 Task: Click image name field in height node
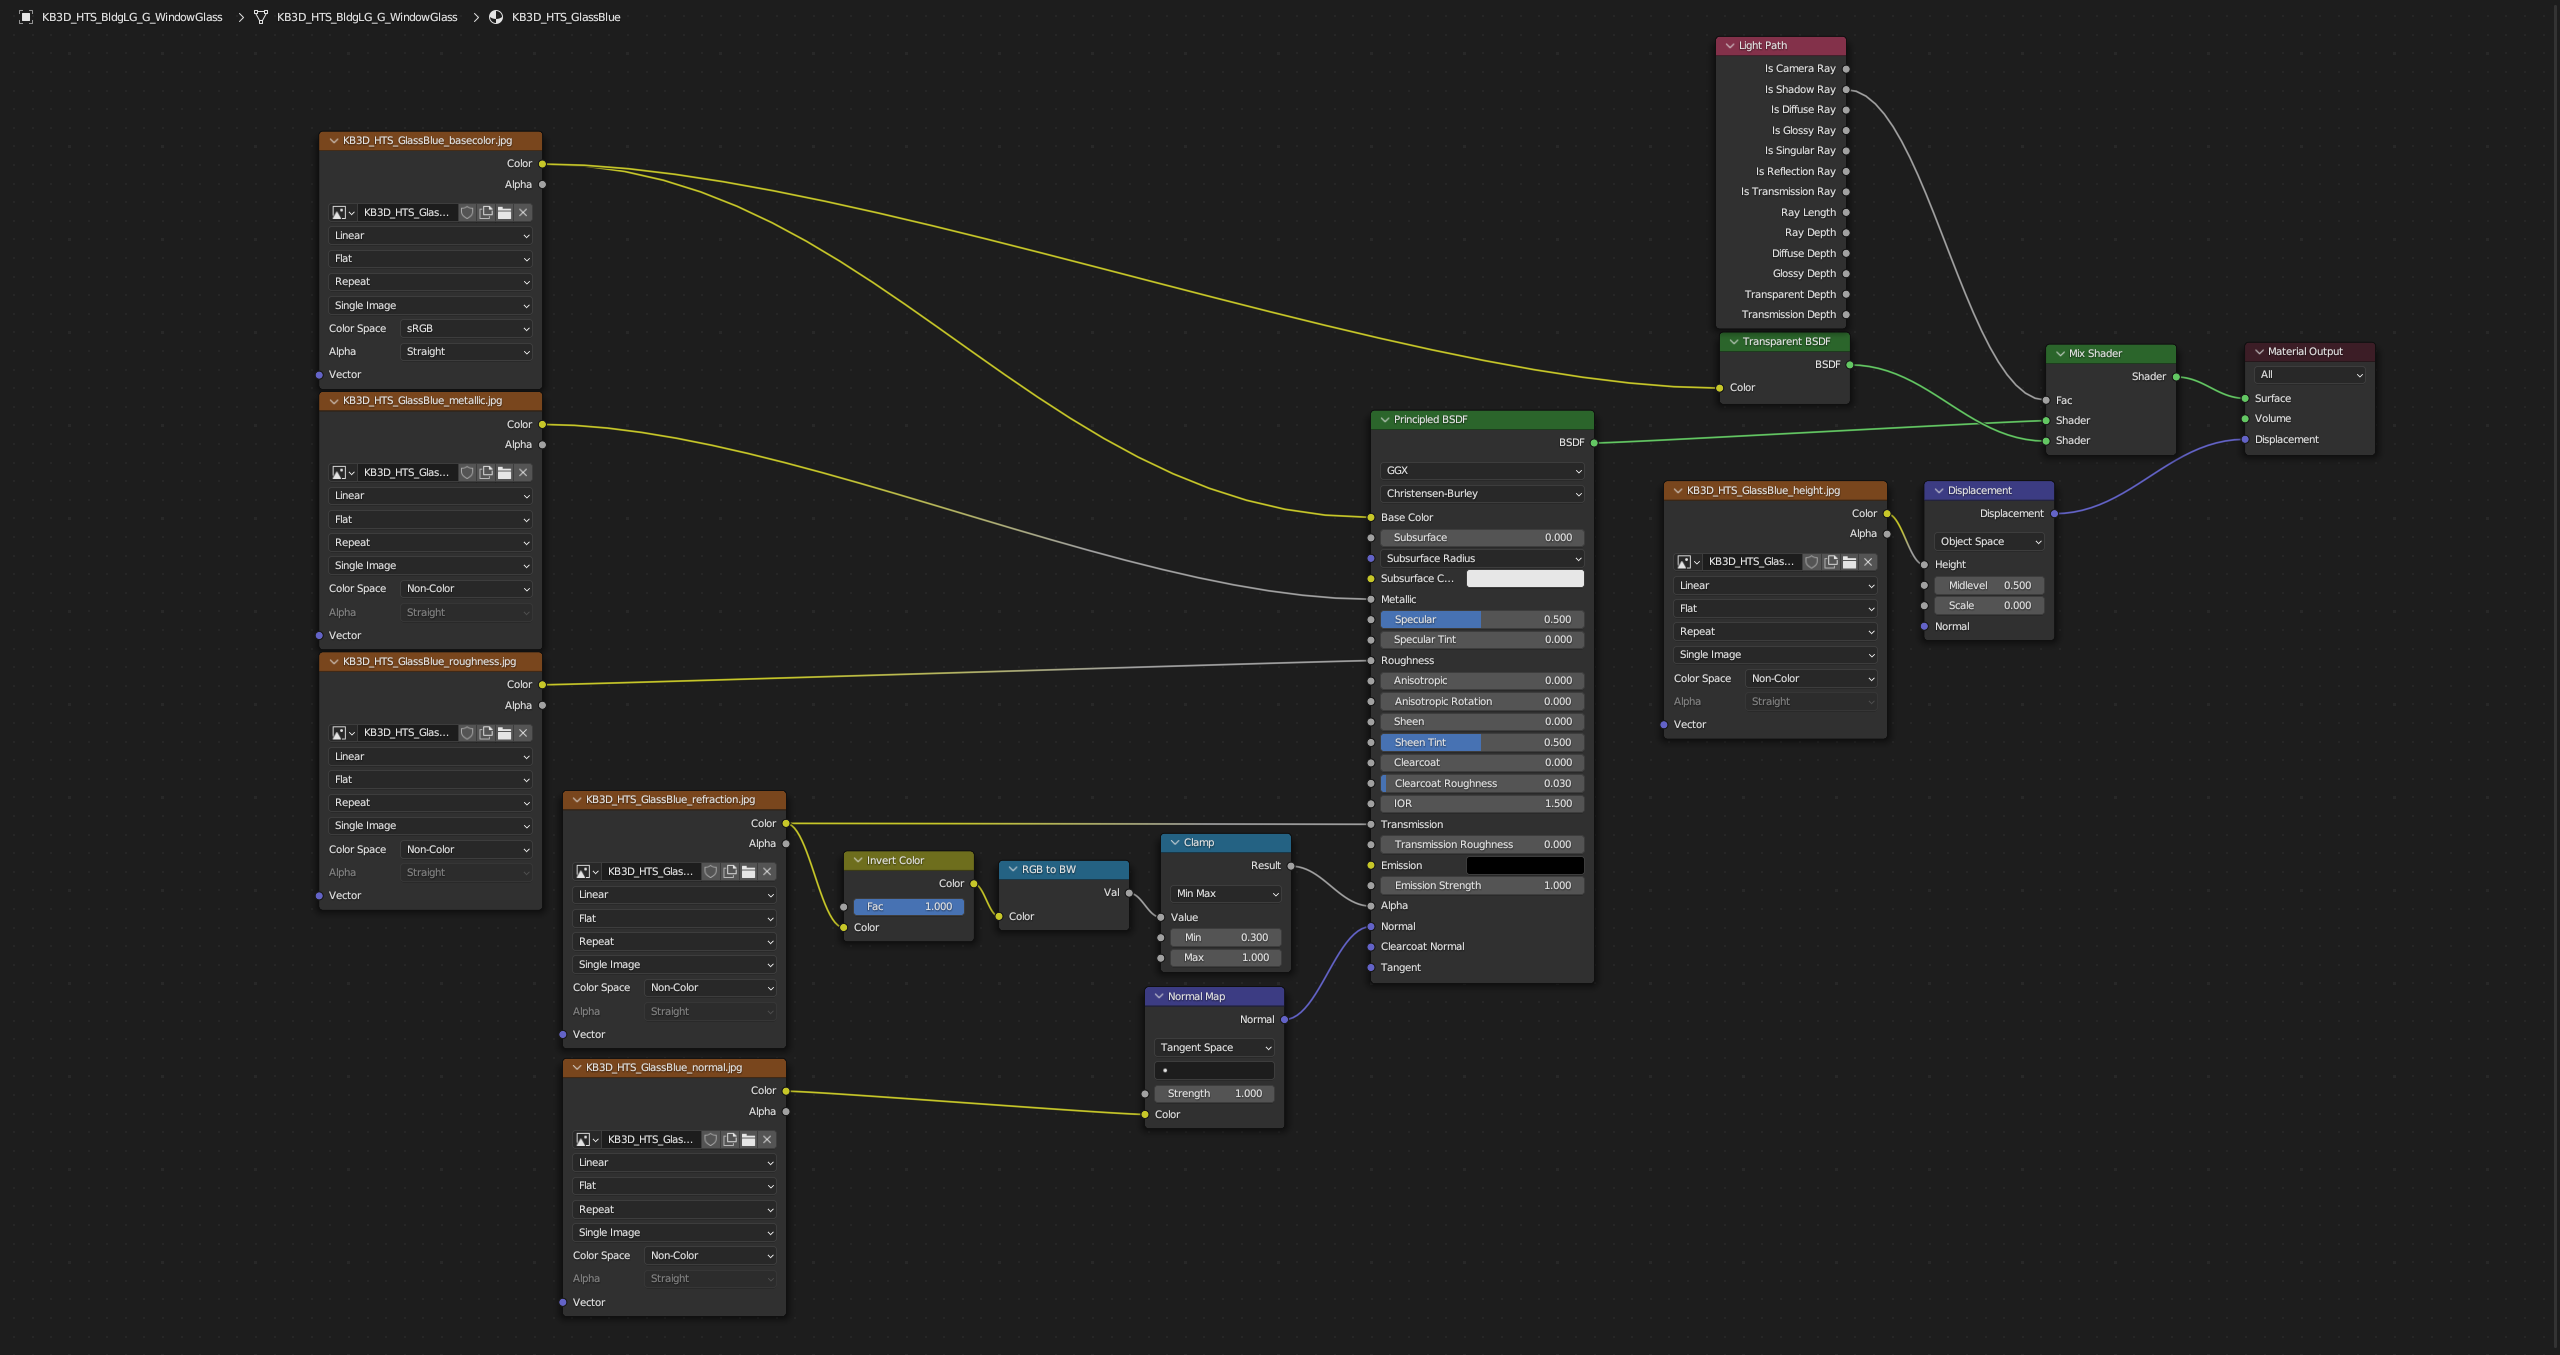tap(1753, 562)
